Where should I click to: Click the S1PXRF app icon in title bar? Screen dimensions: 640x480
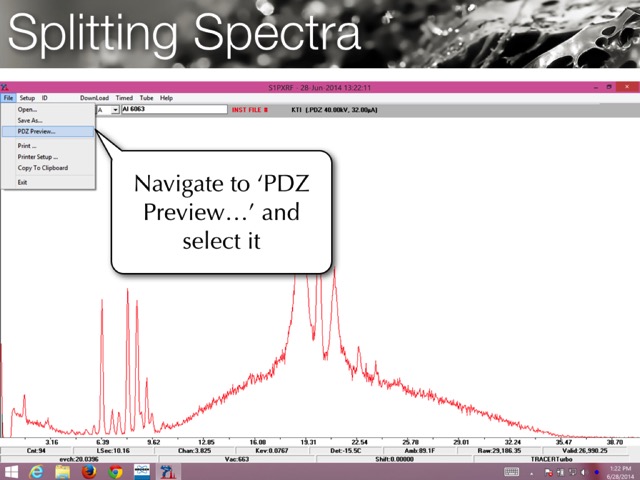6,87
